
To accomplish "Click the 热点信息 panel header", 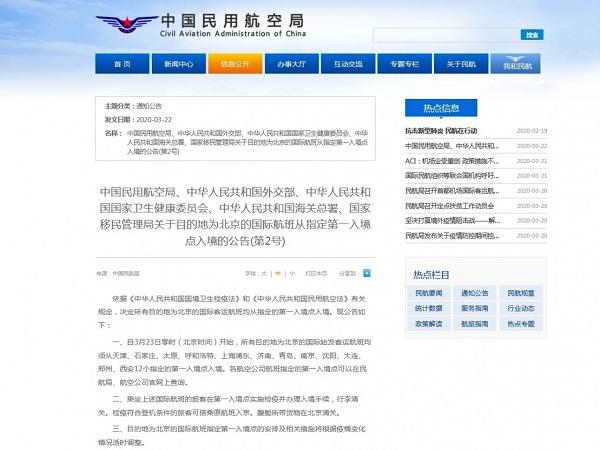I will (x=433, y=108).
